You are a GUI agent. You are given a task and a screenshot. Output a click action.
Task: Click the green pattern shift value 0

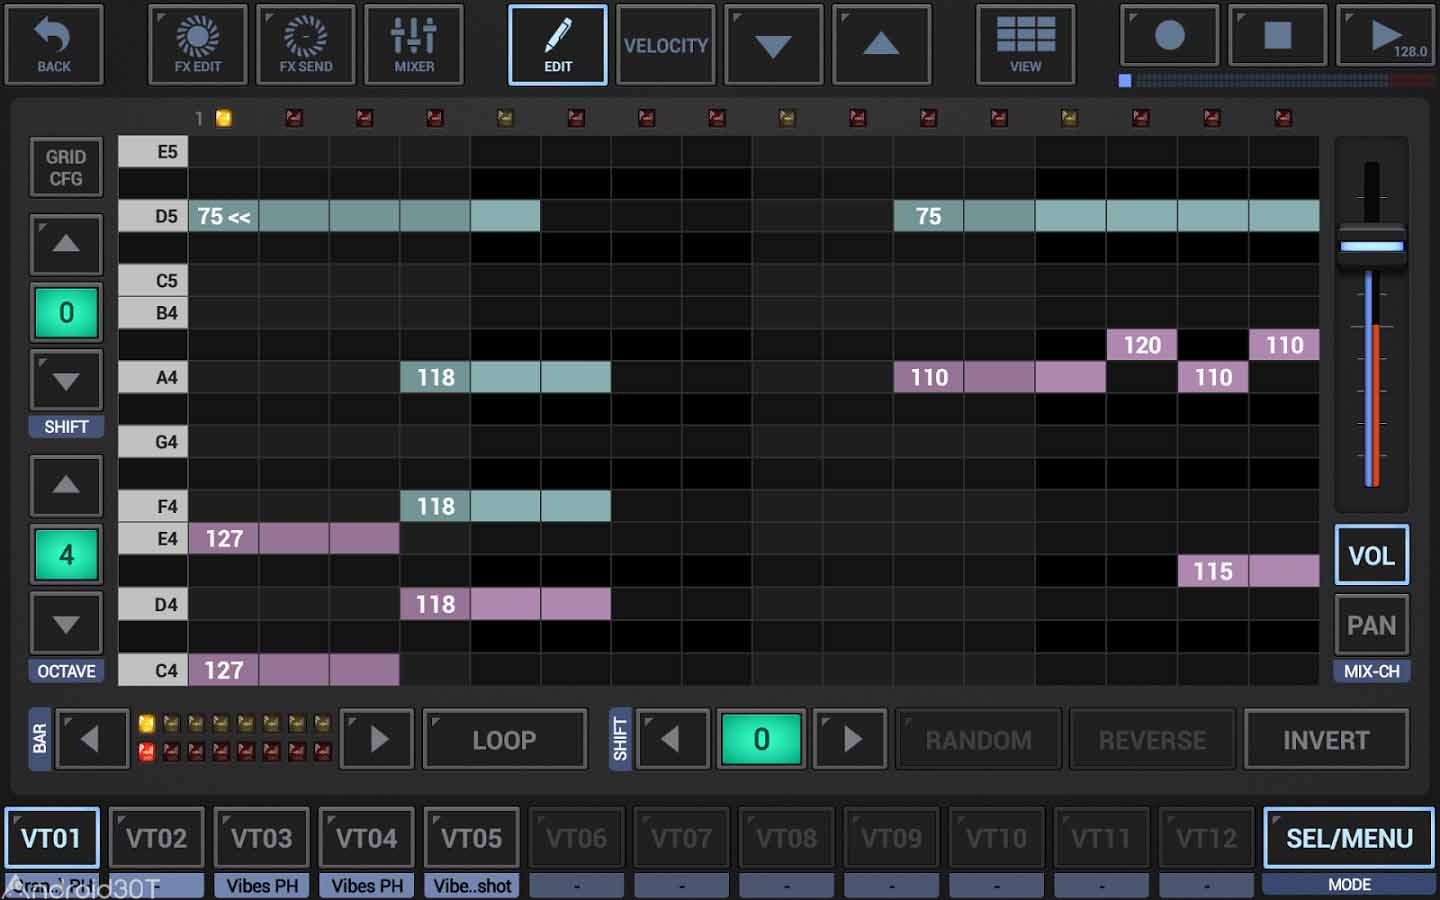pos(761,739)
